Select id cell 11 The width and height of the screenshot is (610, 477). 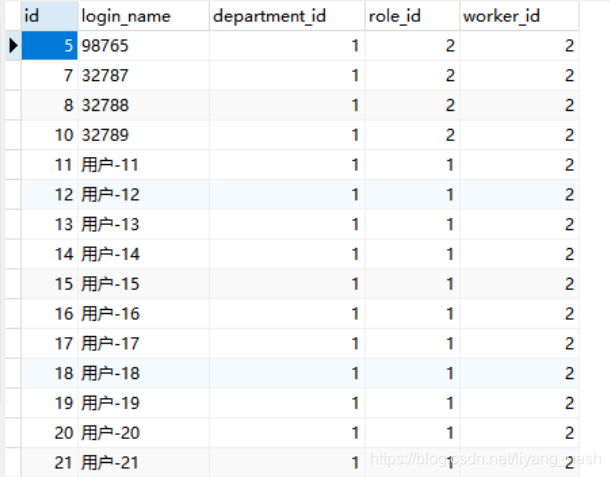click(49, 165)
